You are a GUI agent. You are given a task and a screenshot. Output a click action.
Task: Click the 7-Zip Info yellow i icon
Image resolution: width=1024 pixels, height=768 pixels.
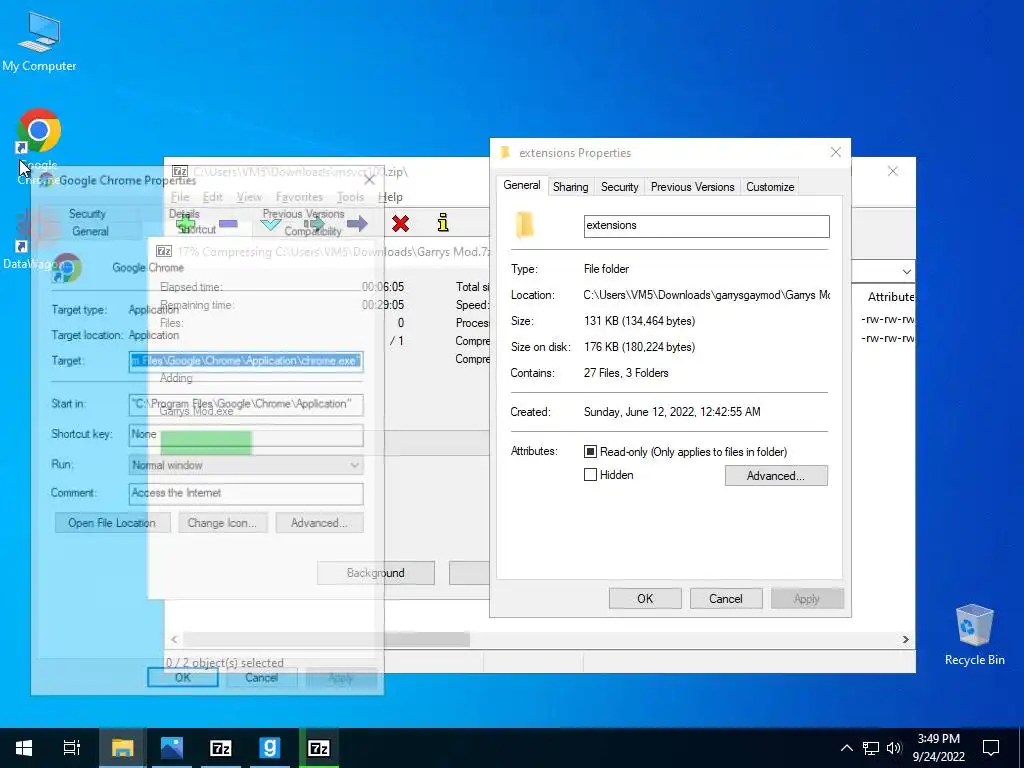click(x=443, y=223)
